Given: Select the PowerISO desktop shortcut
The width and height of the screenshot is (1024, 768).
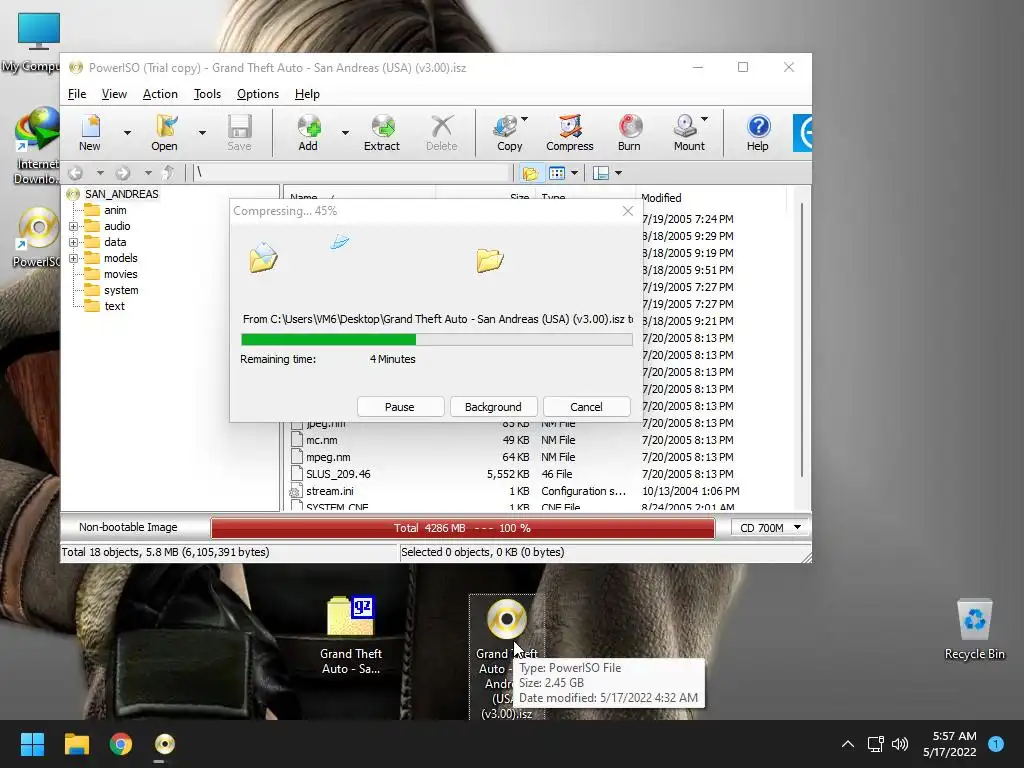Looking at the screenshot, I should click(x=37, y=236).
